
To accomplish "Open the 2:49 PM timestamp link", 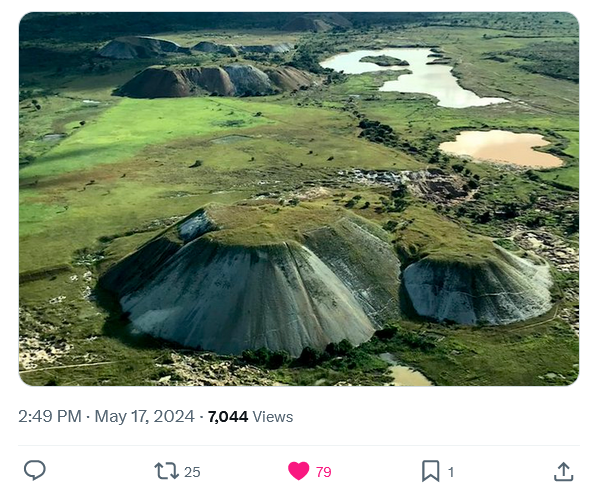I will click(x=50, y=417).
